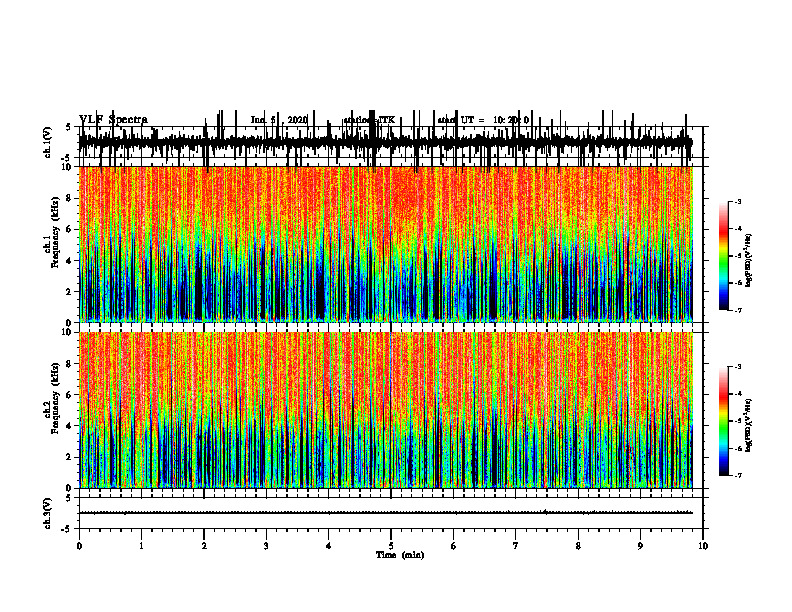Click the x-axis tick label '7'
This screenshot has width=792, height=612.
tap(516, 546)
